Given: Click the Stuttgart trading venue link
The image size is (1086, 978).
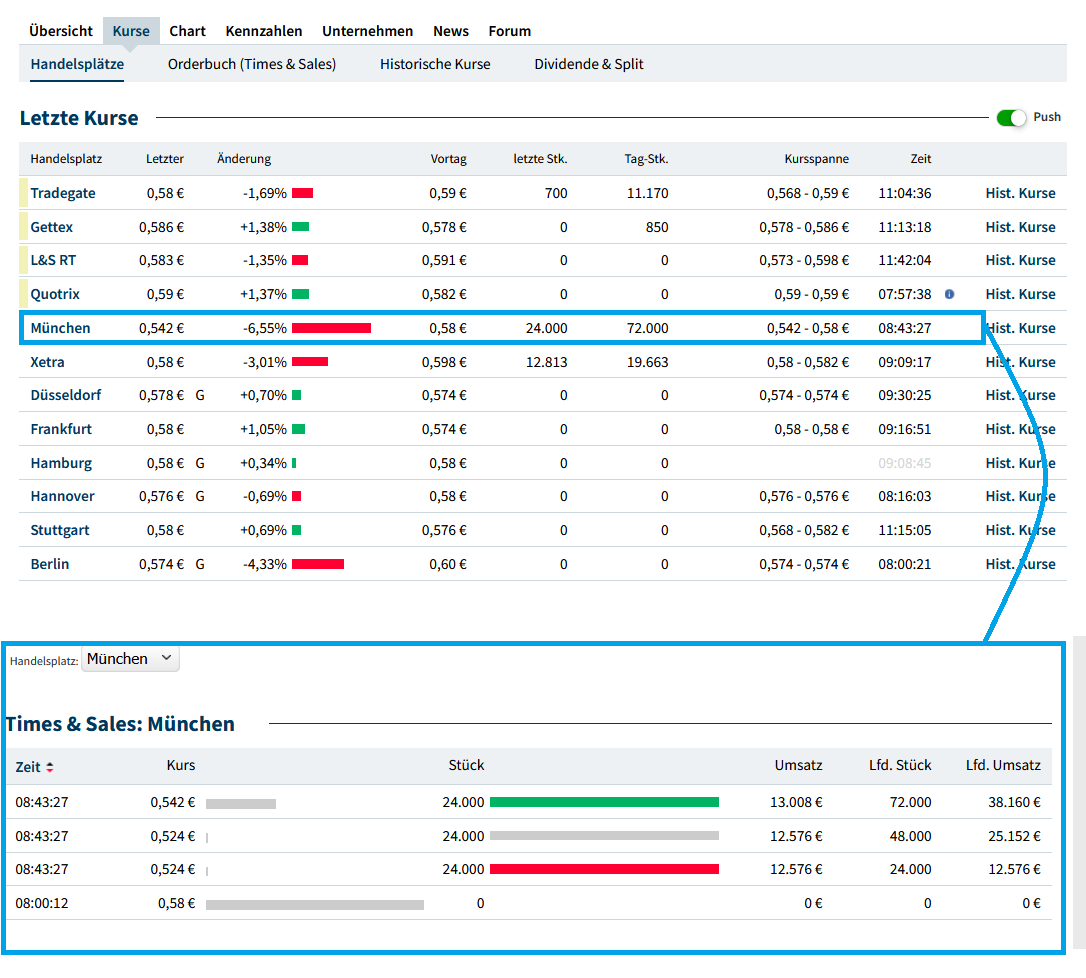Looking at the screenshot, I should [59, 530].
